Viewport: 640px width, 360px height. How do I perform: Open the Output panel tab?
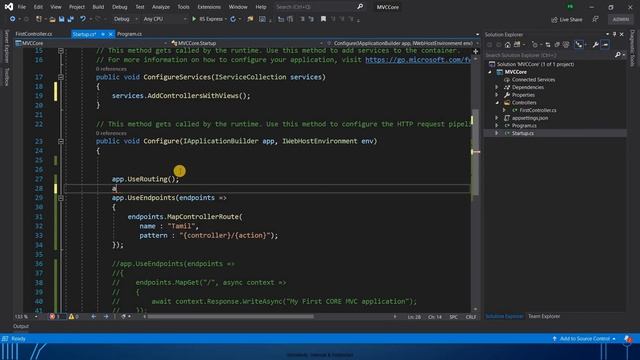tap(21, 327)
